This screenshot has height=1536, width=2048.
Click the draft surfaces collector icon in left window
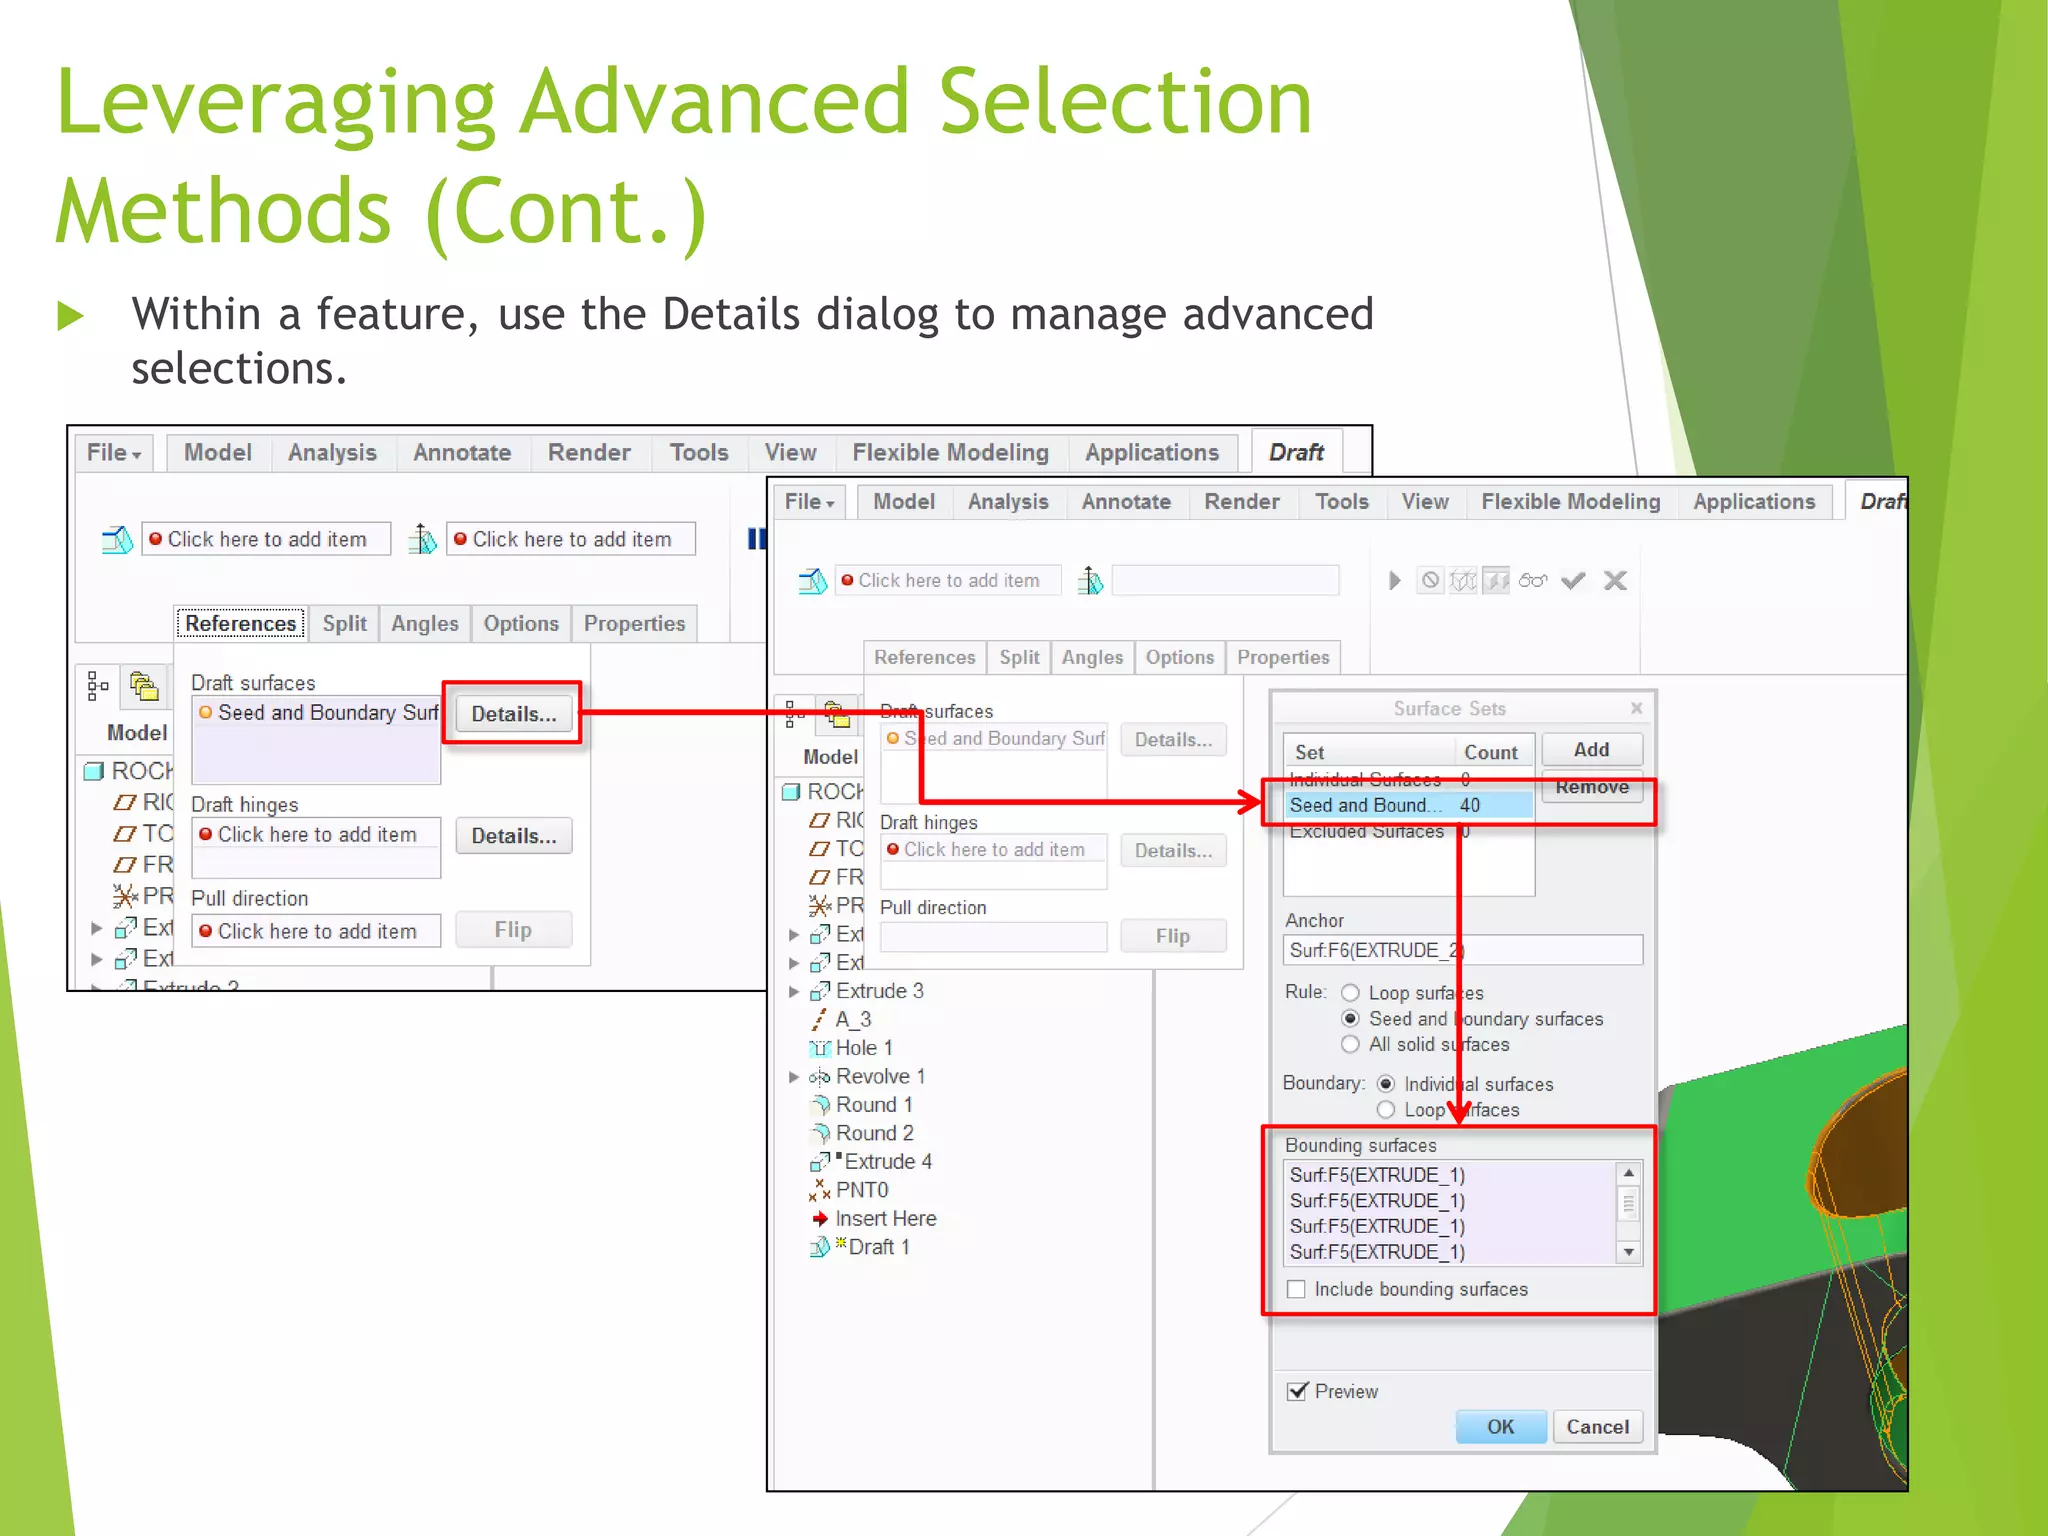click(117, 540)
